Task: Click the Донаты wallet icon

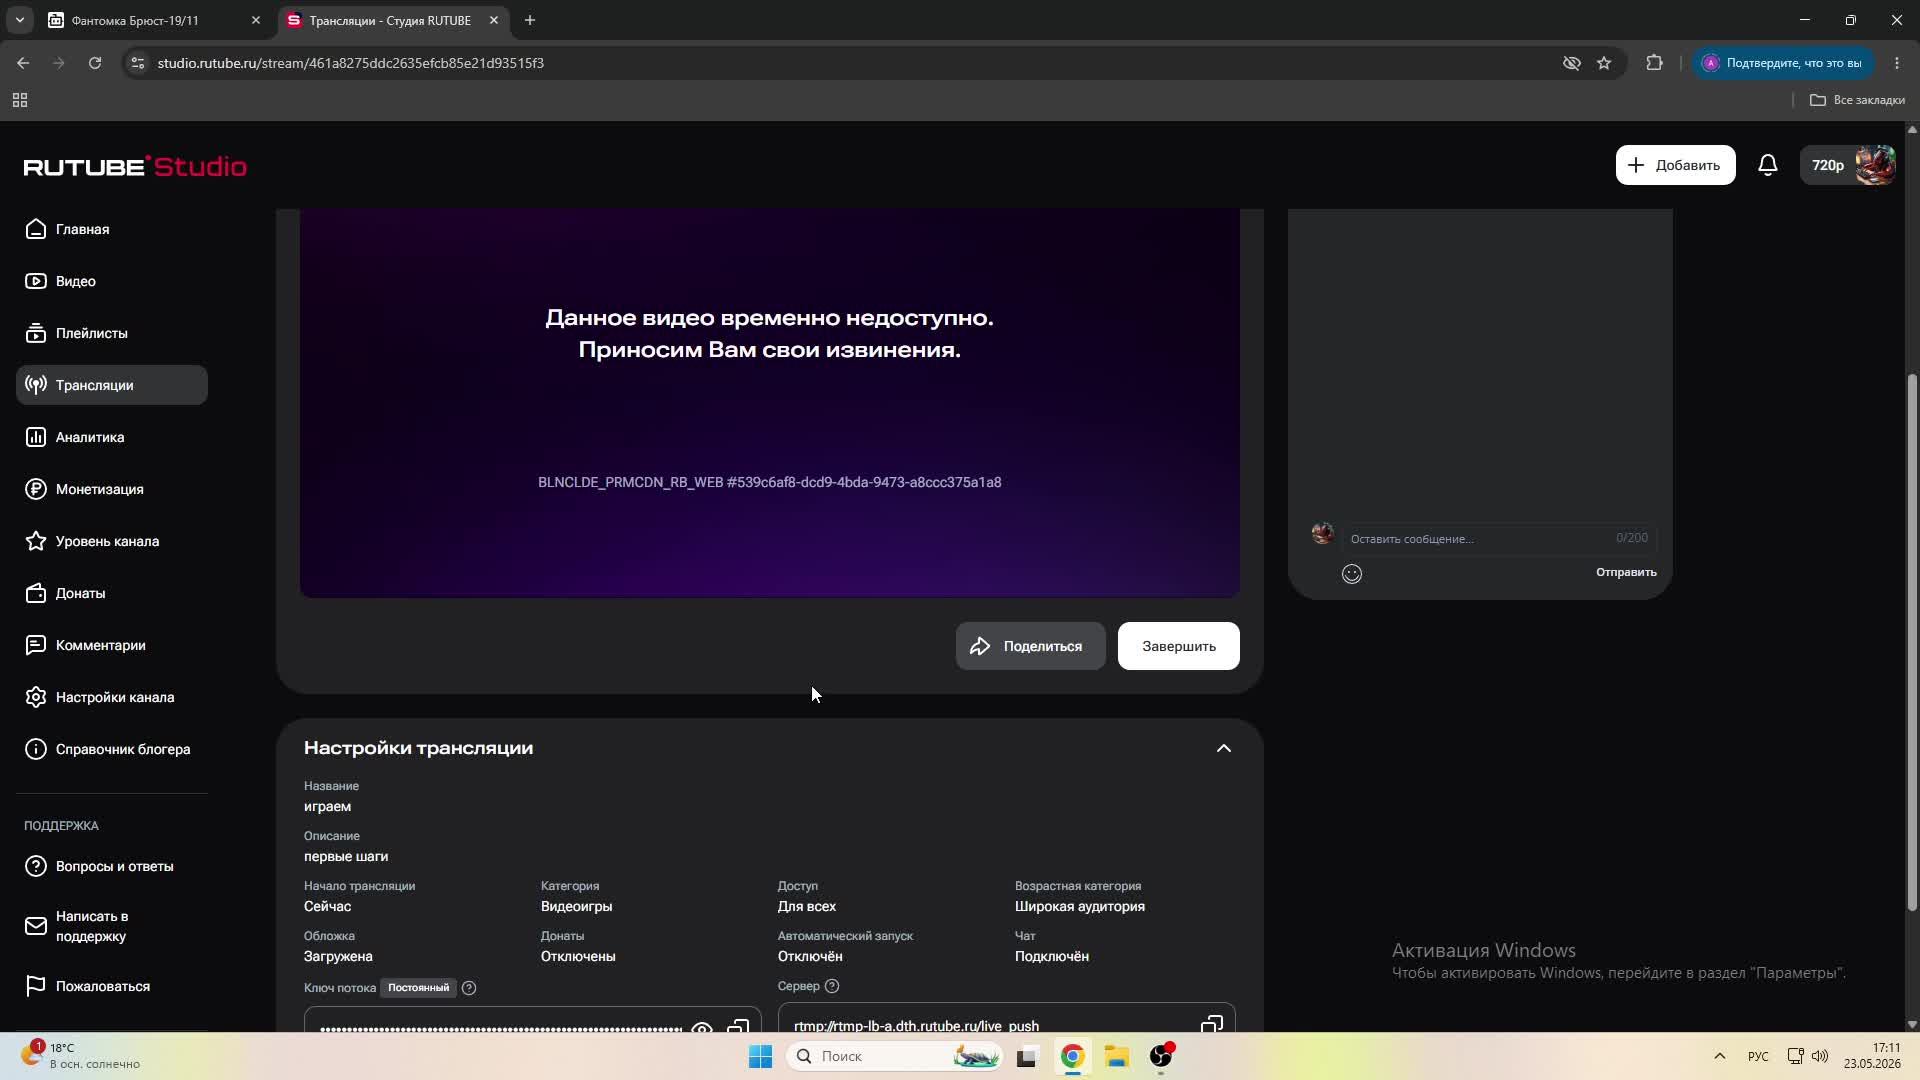Action: (36, 593)
